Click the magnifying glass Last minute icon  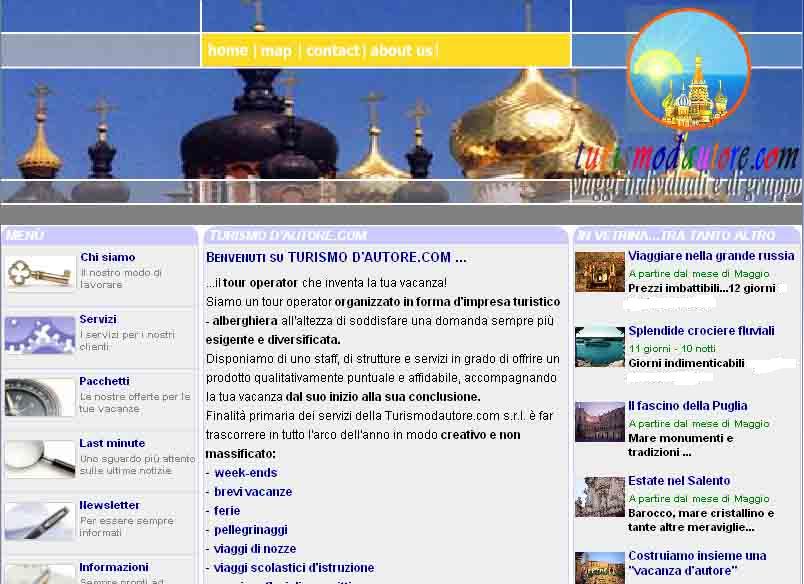[x=39, y=459]
